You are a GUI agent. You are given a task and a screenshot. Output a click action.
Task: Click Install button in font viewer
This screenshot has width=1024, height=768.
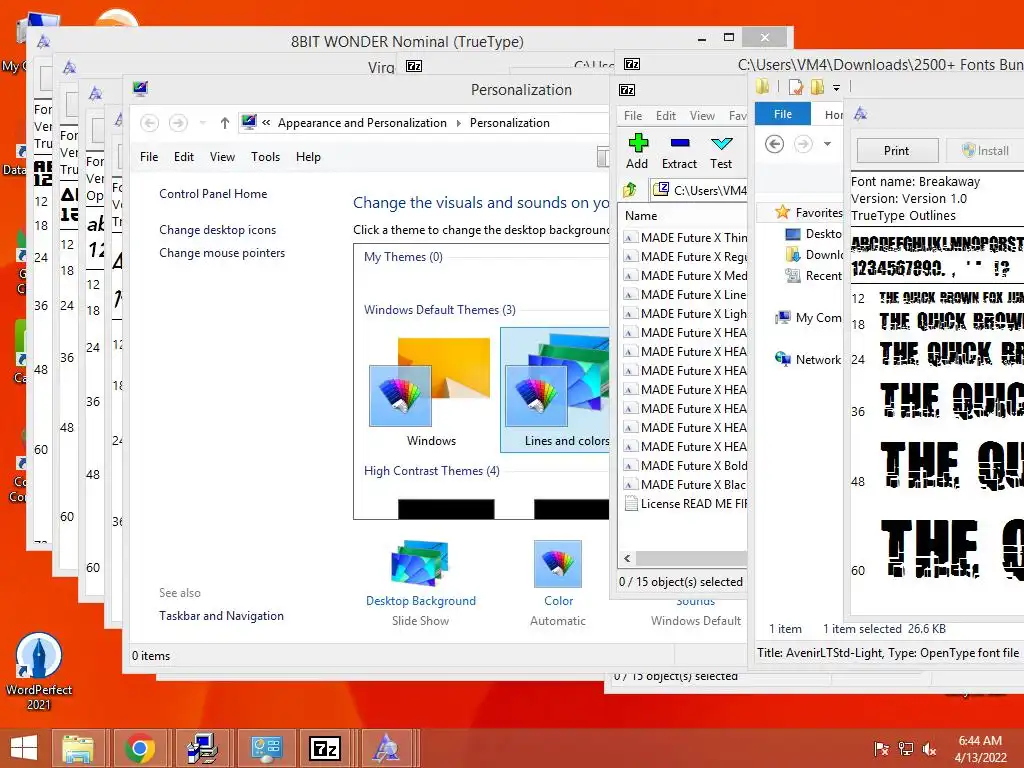[985, 151]
